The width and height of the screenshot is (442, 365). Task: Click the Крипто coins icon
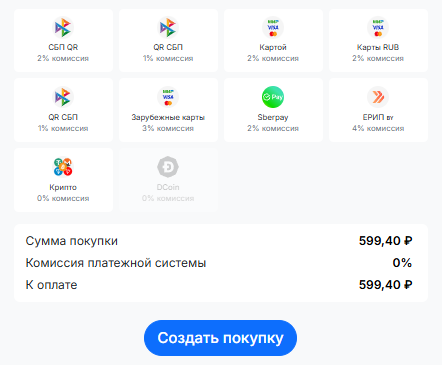(63, 167)
